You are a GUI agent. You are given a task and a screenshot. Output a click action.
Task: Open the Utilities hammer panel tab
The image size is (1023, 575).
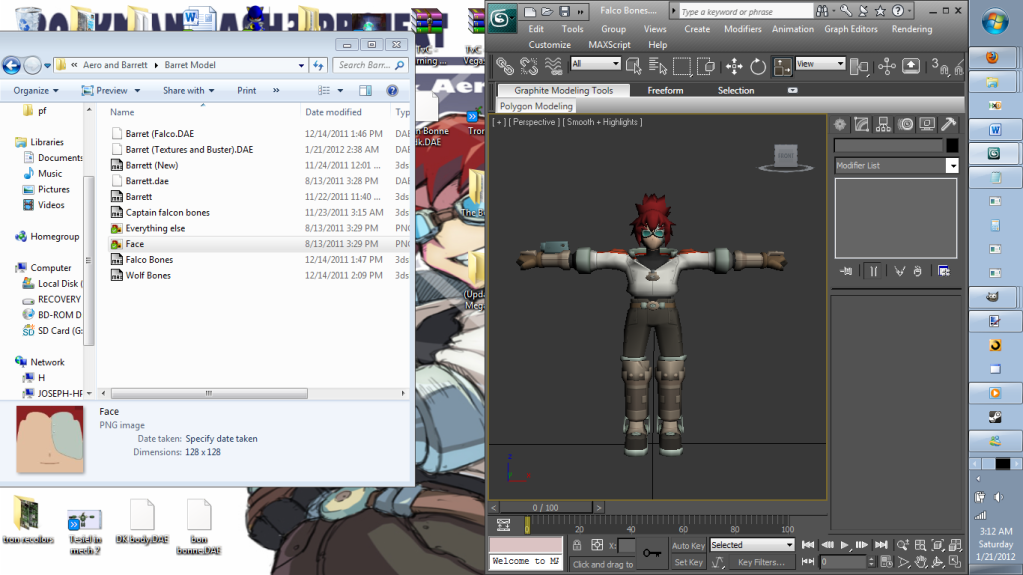949,124
